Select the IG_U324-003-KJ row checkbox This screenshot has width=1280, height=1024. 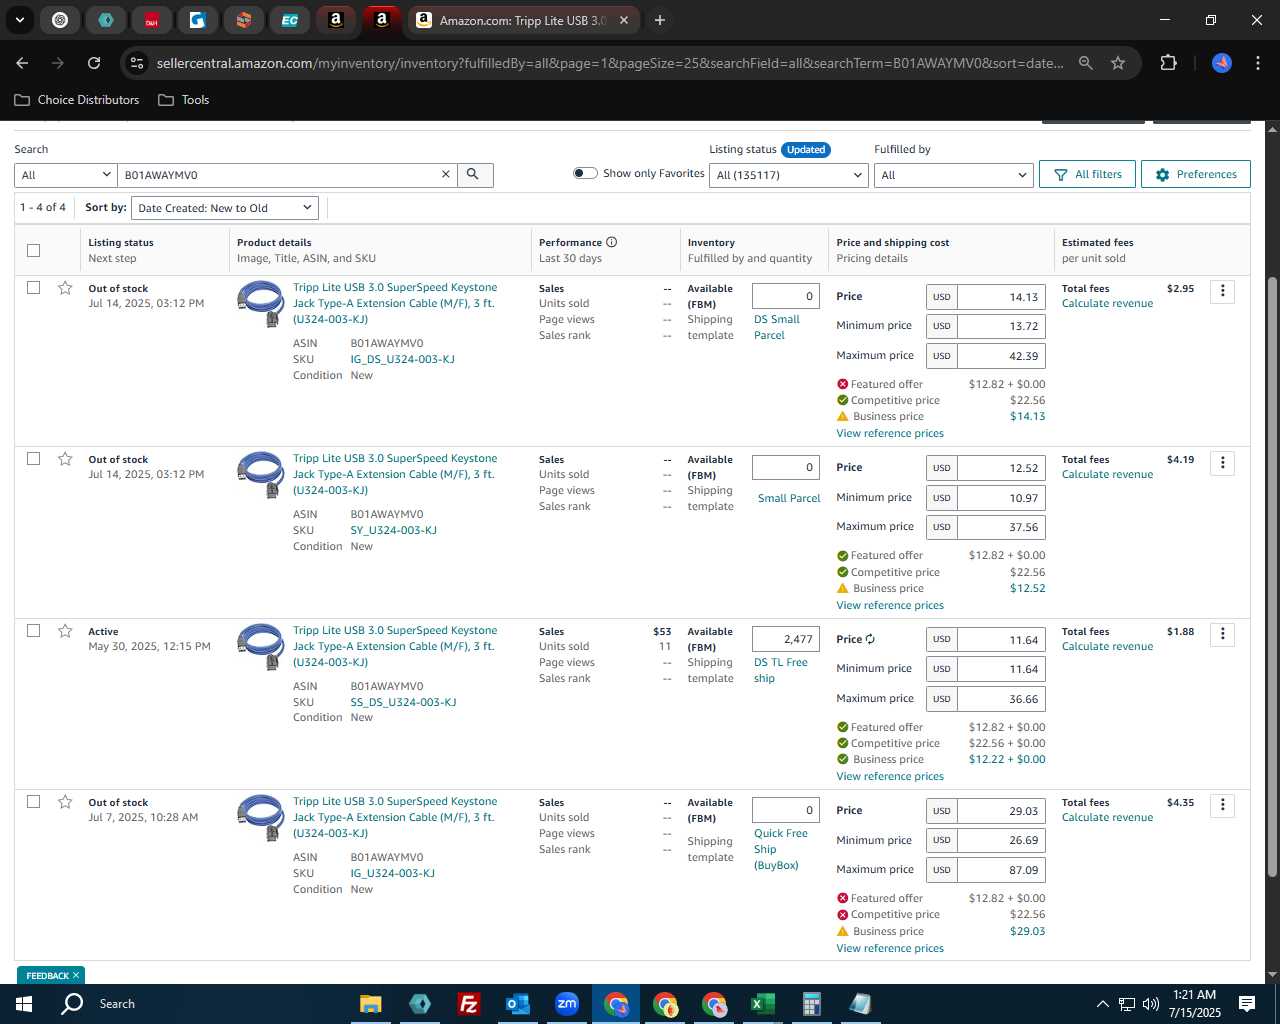click(33, 802)
